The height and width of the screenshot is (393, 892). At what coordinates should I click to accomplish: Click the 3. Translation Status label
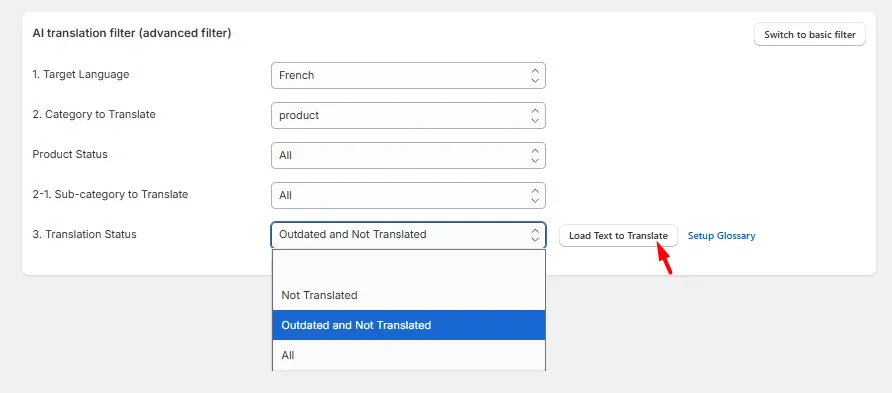click(84, 234)
